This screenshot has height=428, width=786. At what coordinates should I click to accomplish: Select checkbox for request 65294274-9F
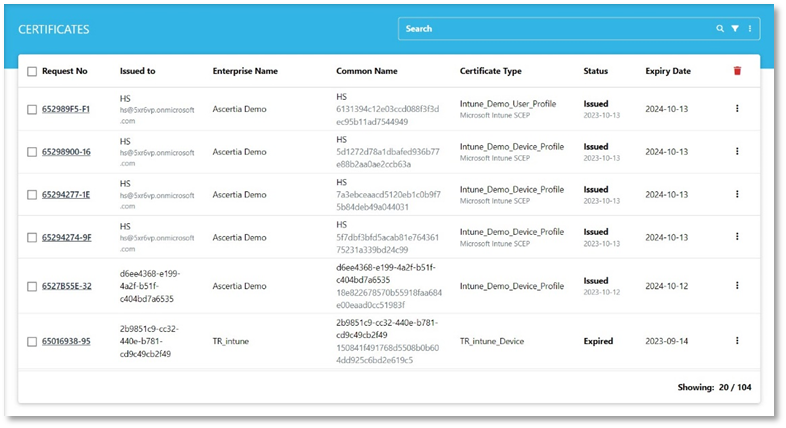tap(32, 238)
